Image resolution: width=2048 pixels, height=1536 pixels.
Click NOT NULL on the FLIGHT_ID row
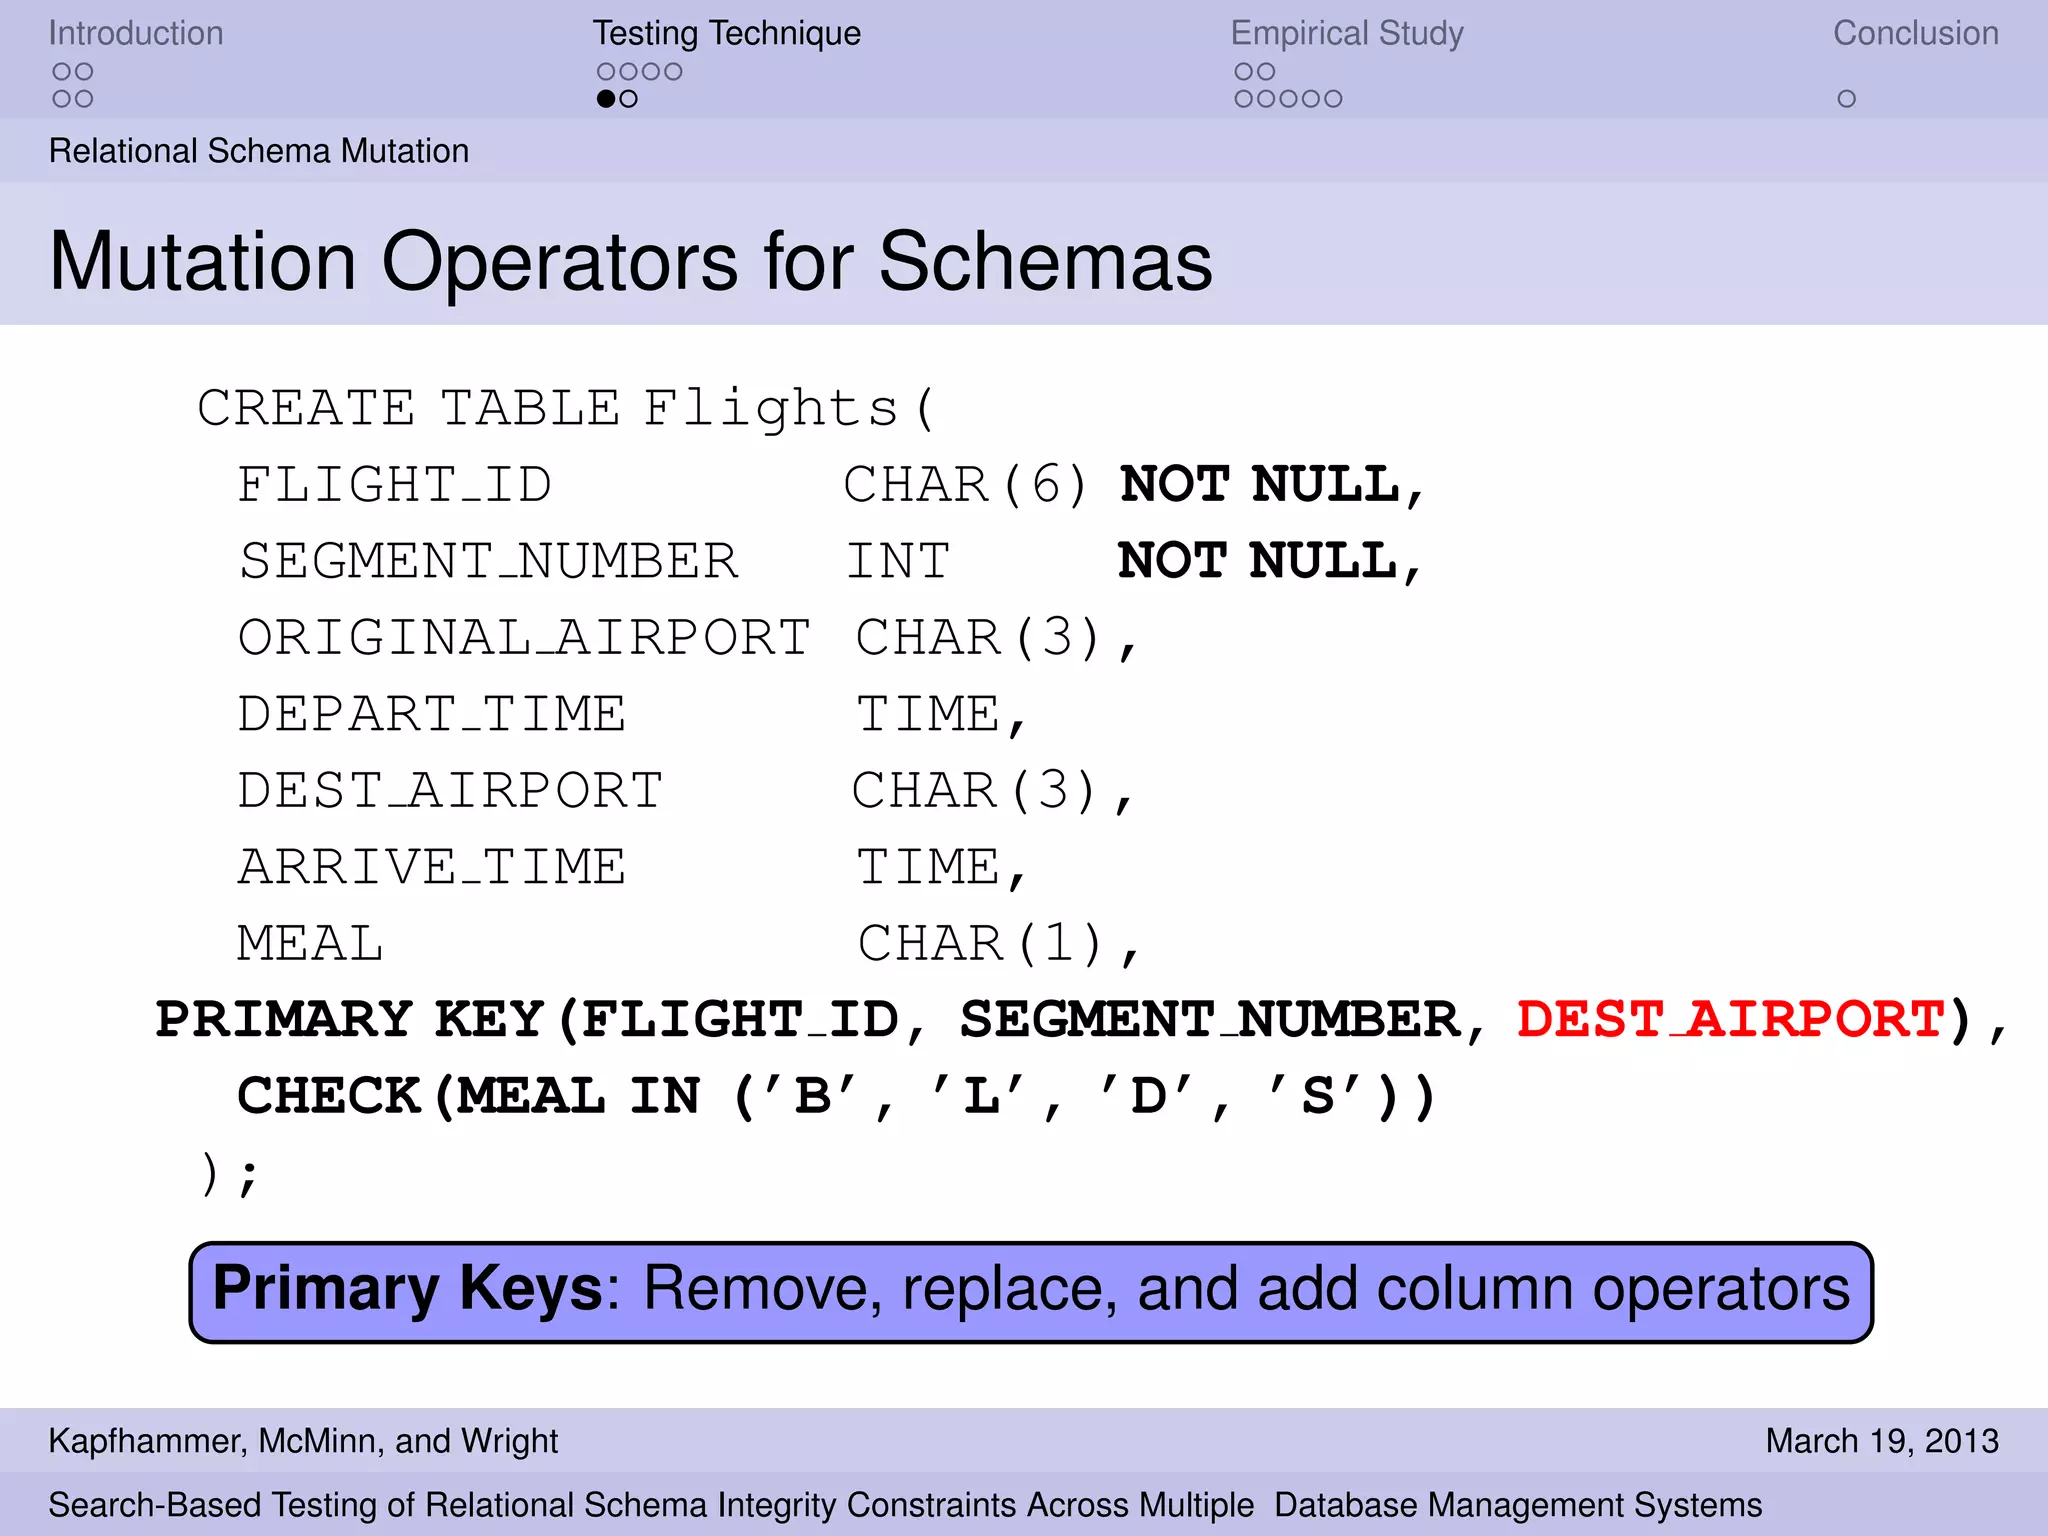[x=1260, y=485]
